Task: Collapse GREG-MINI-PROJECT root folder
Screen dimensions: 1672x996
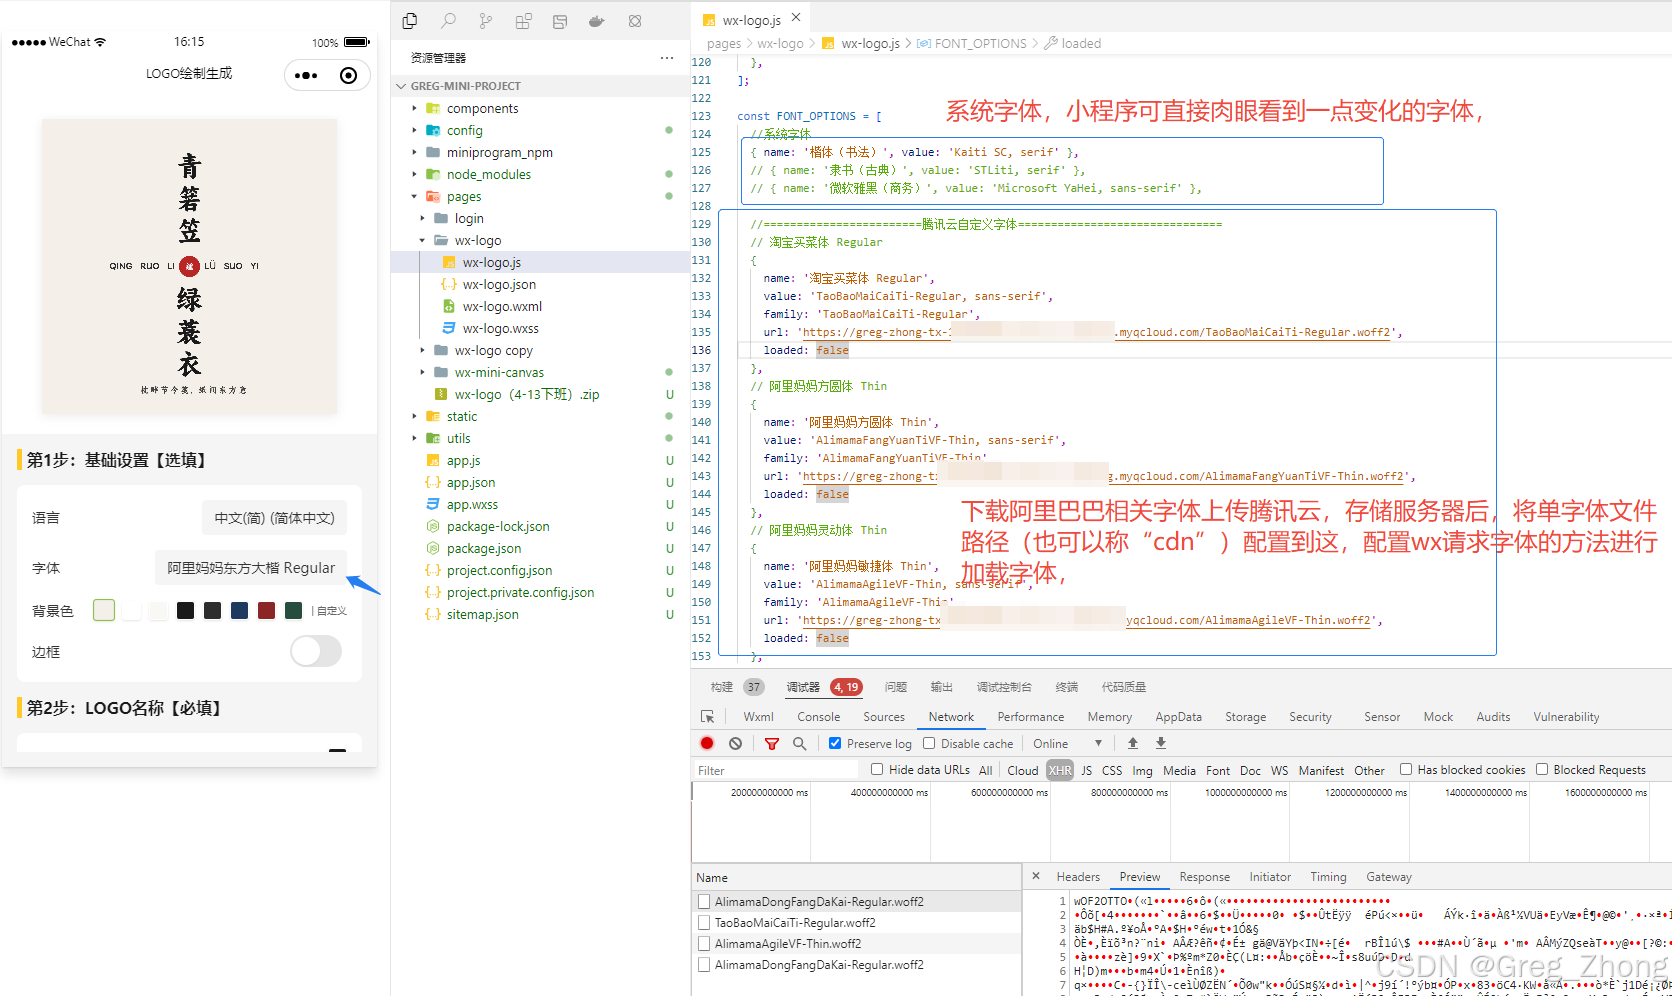Action: pos(401,86)
